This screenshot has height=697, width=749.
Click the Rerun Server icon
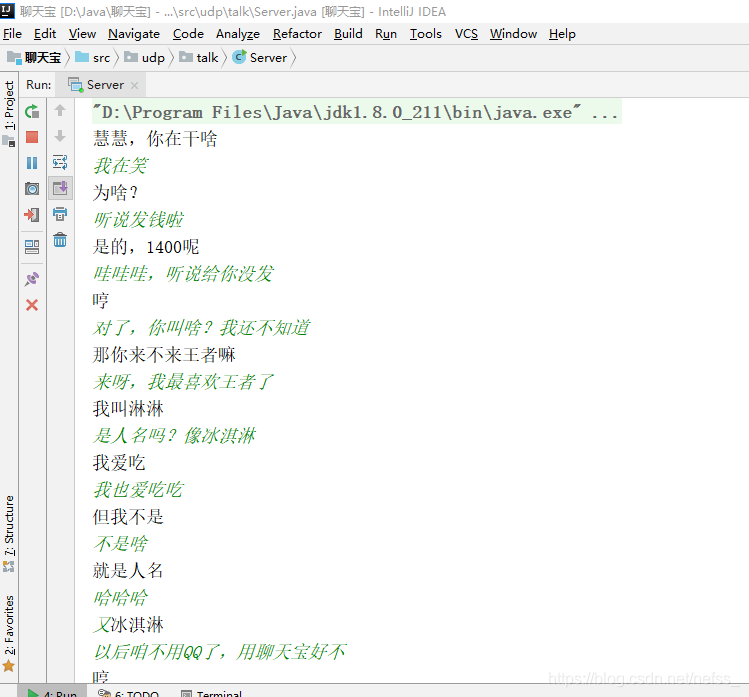[x=32, y=111]
